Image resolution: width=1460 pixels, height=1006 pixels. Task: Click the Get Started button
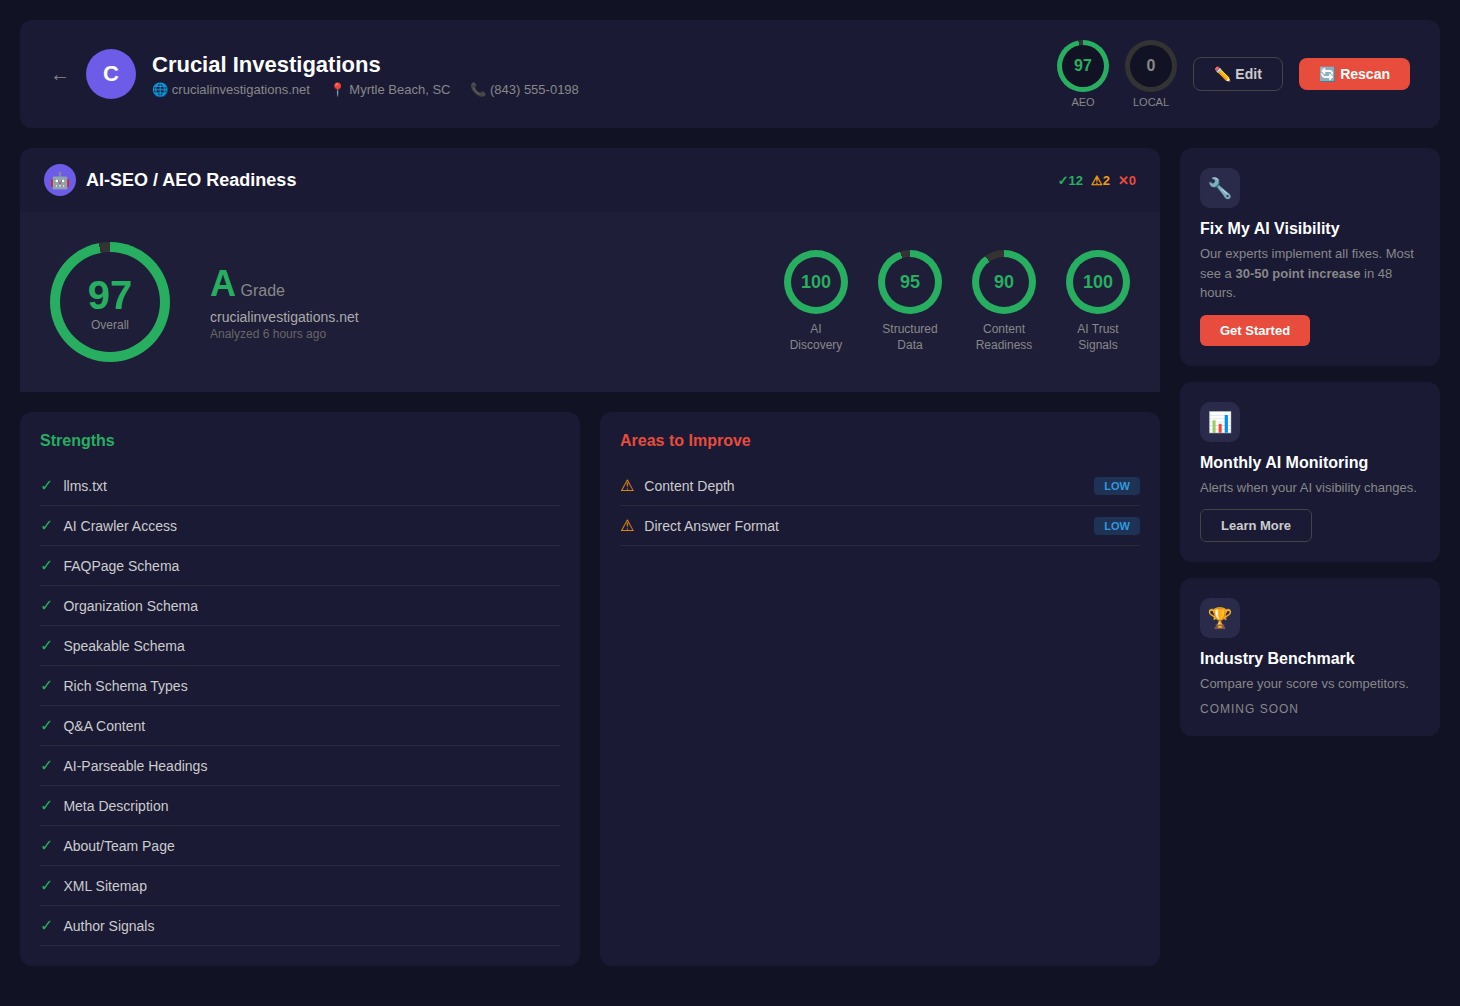tap(1254, 331)
